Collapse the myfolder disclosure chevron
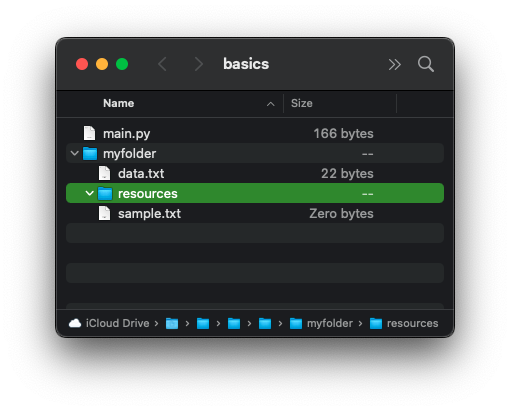 tap(75, 153)
